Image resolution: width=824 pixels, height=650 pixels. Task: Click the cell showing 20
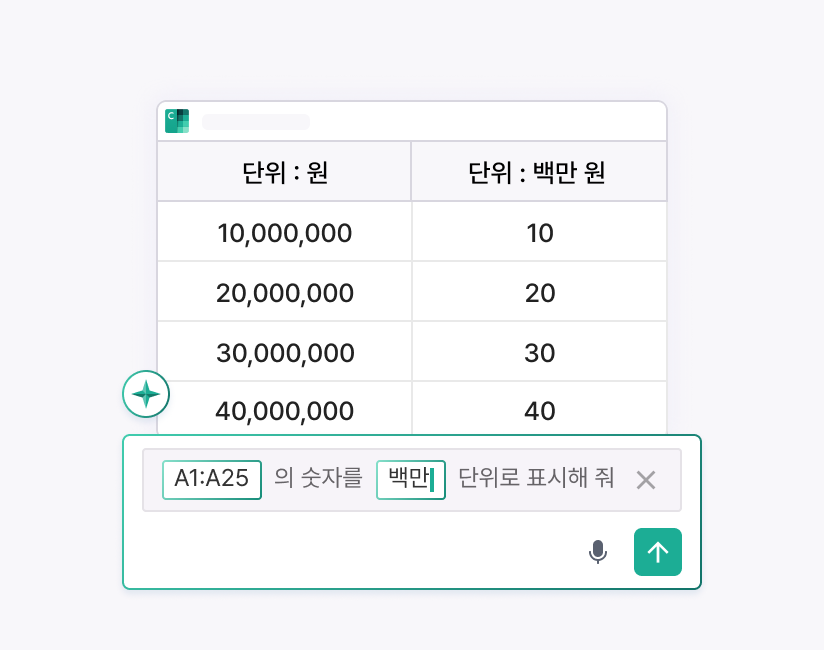tap(539, 291)
